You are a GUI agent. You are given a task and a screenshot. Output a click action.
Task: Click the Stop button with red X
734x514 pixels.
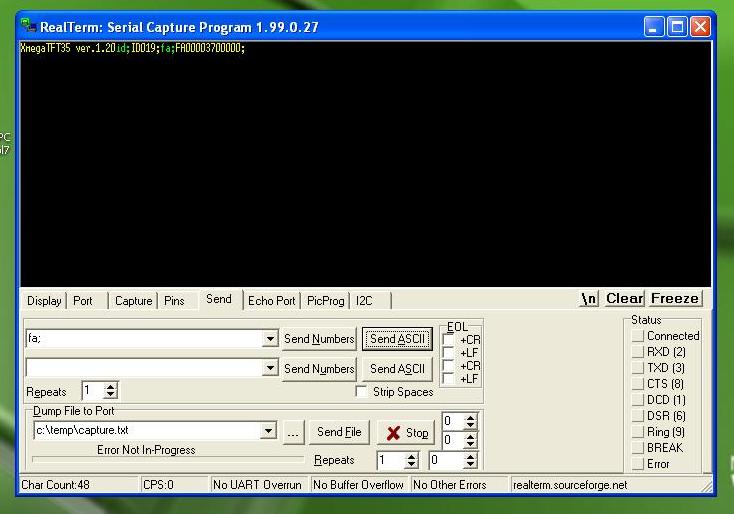click(407, 432)
